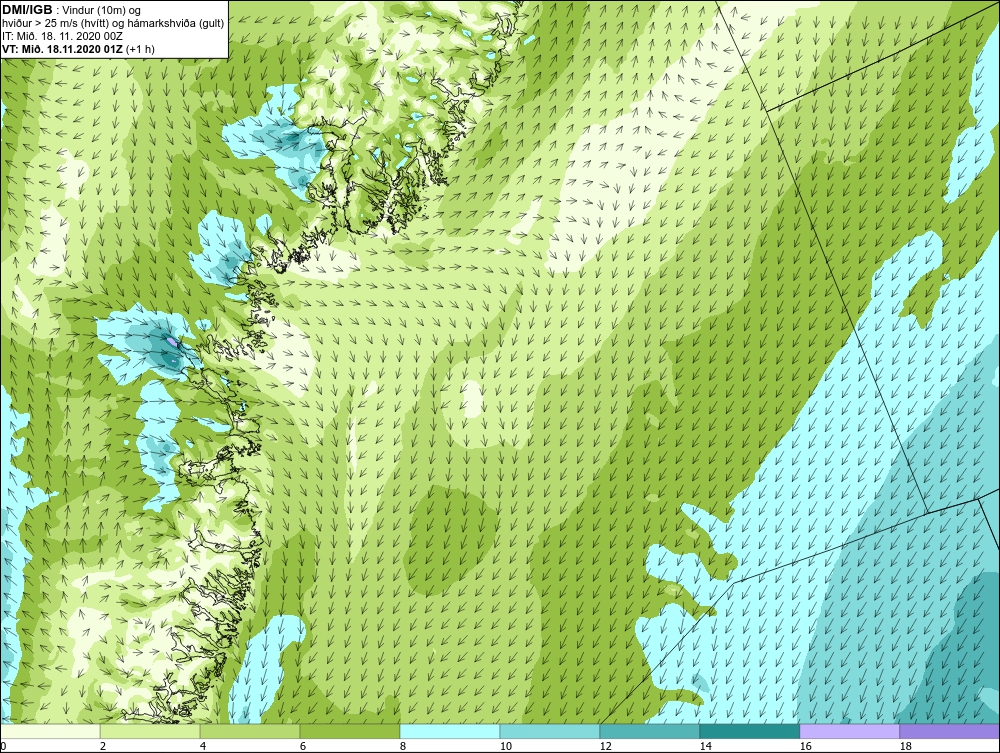Click the 10–12 m/s cyan swatch
This screenshot has width=1000, height=753.
[550, 731]
